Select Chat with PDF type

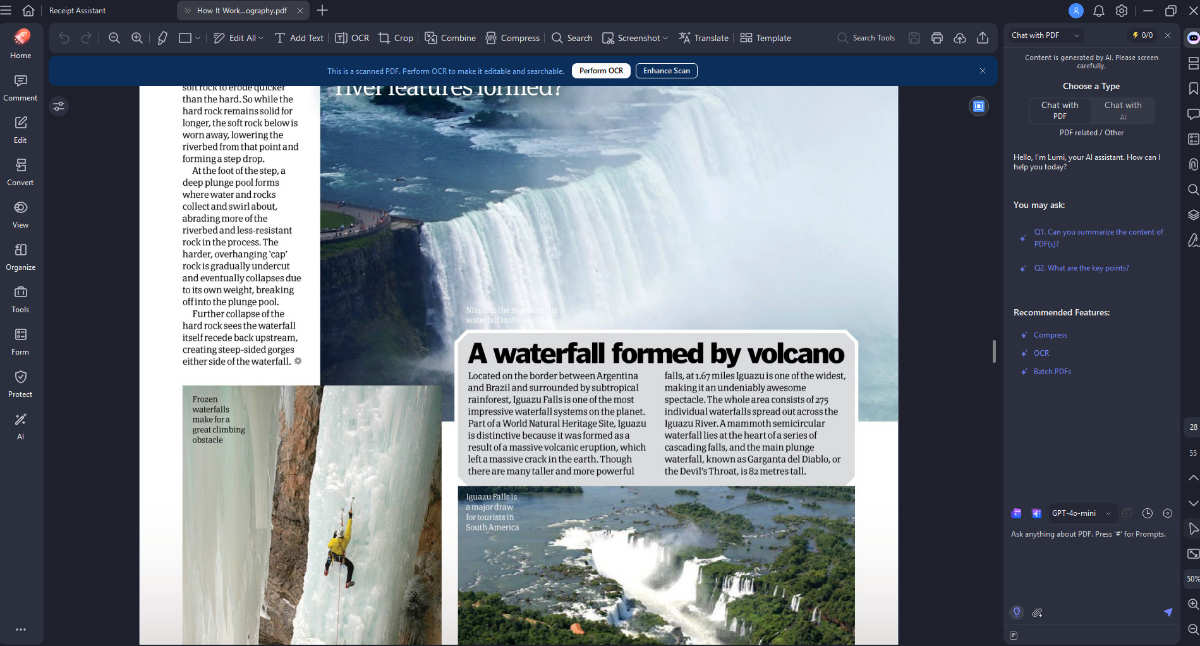point(1059,110)
